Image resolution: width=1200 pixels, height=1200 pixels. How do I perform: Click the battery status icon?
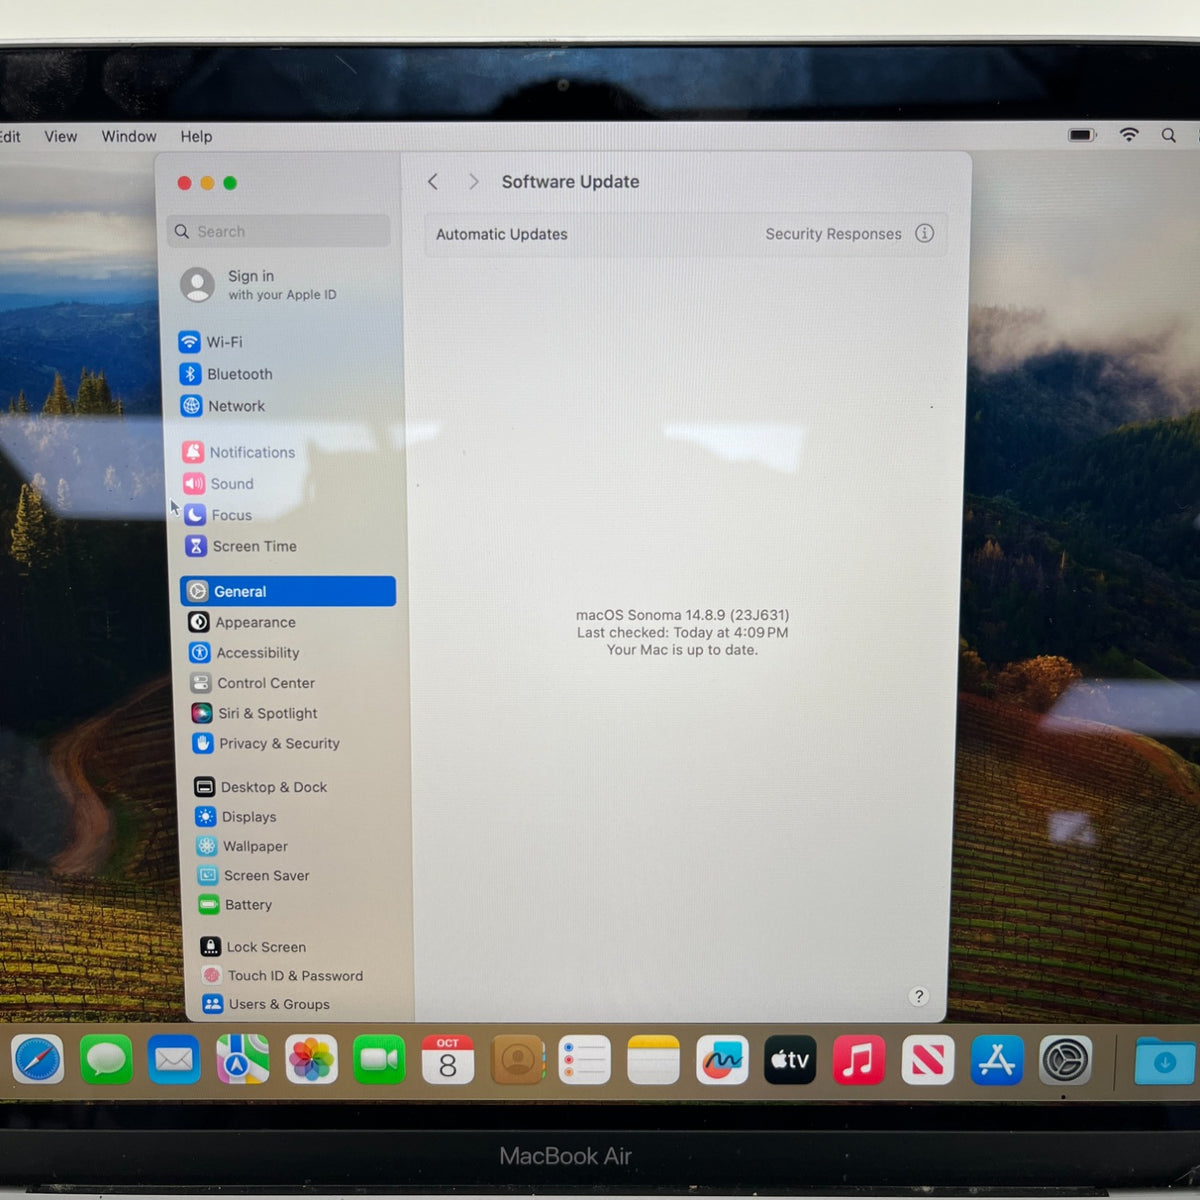pyautogui.click(x=1082, y=135)
